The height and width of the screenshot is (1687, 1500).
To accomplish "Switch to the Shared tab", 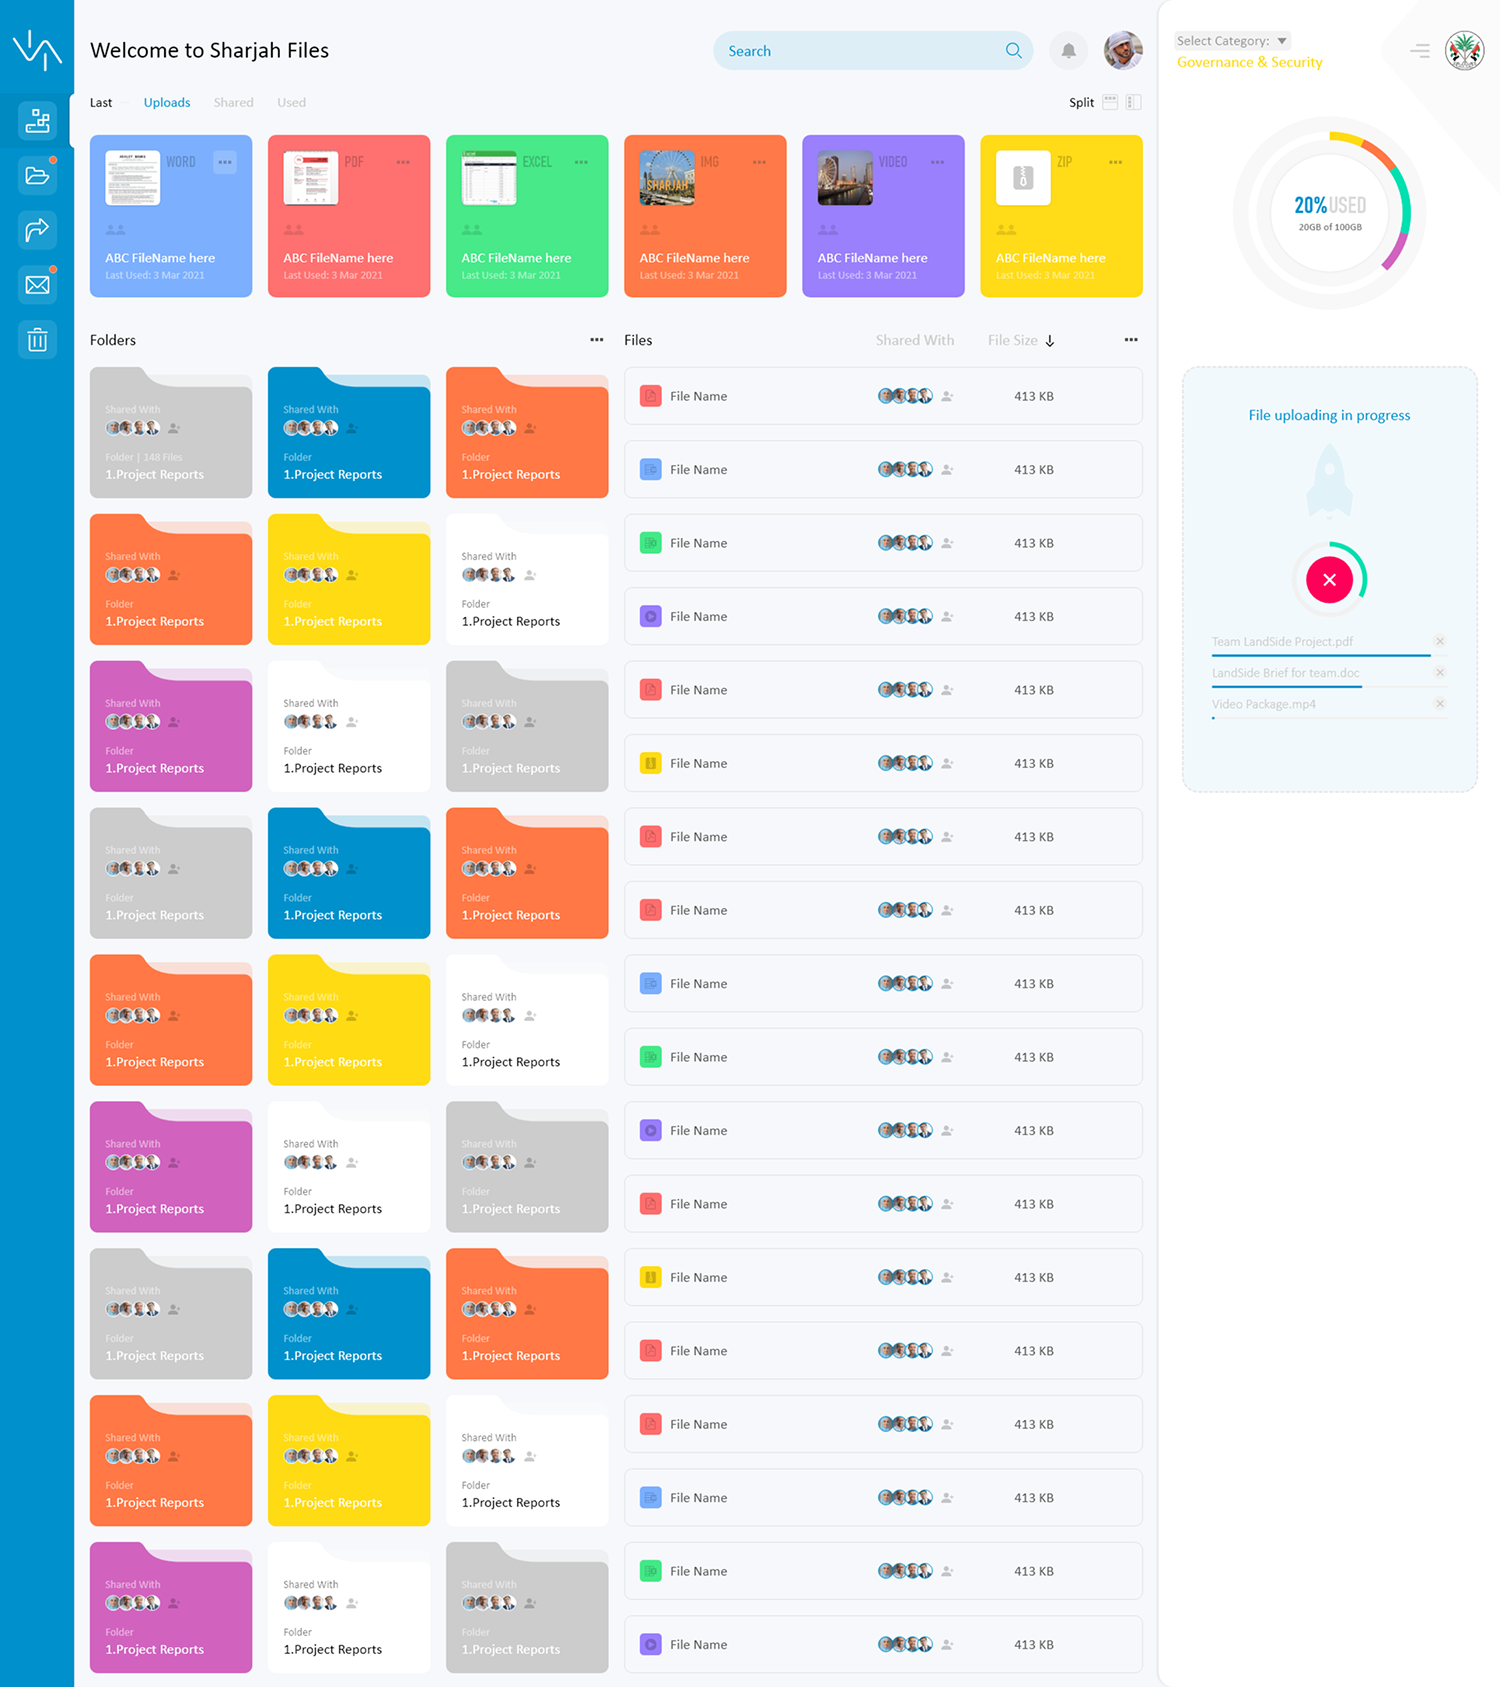I will [233, 102].
